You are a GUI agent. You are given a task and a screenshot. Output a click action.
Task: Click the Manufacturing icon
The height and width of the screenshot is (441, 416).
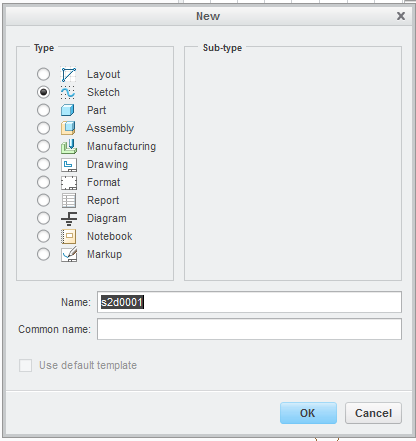click(x=69, y=146)
